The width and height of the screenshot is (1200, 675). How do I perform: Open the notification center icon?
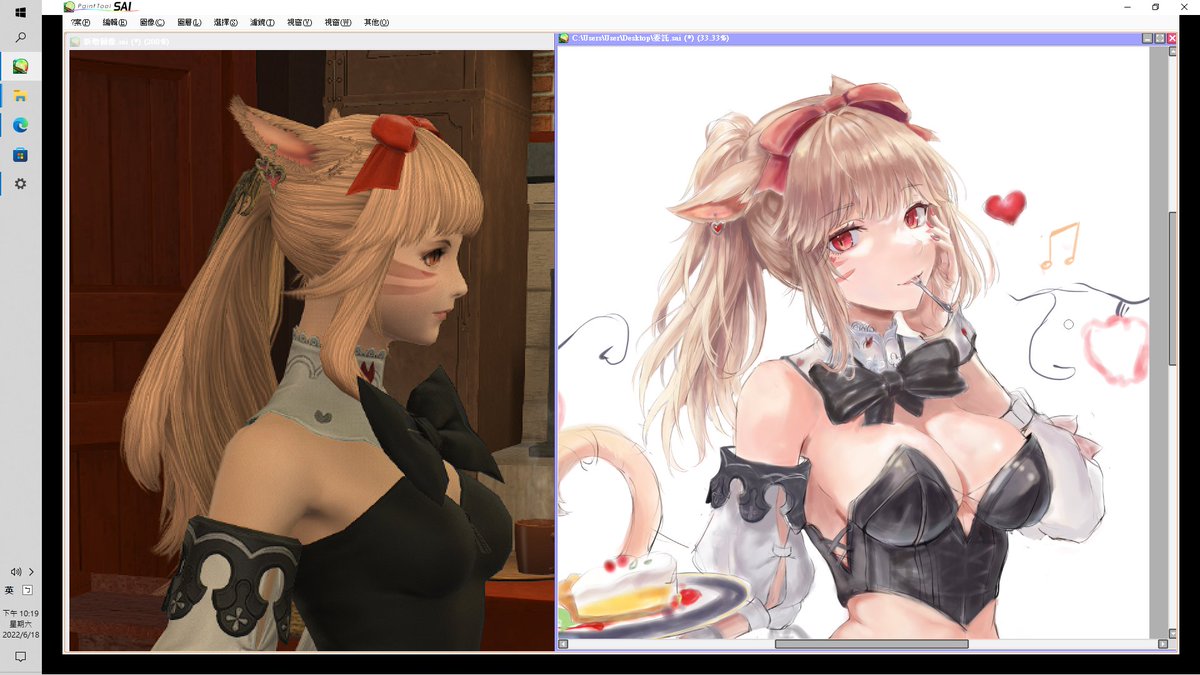pyautogui.click(x=20, y=657)
